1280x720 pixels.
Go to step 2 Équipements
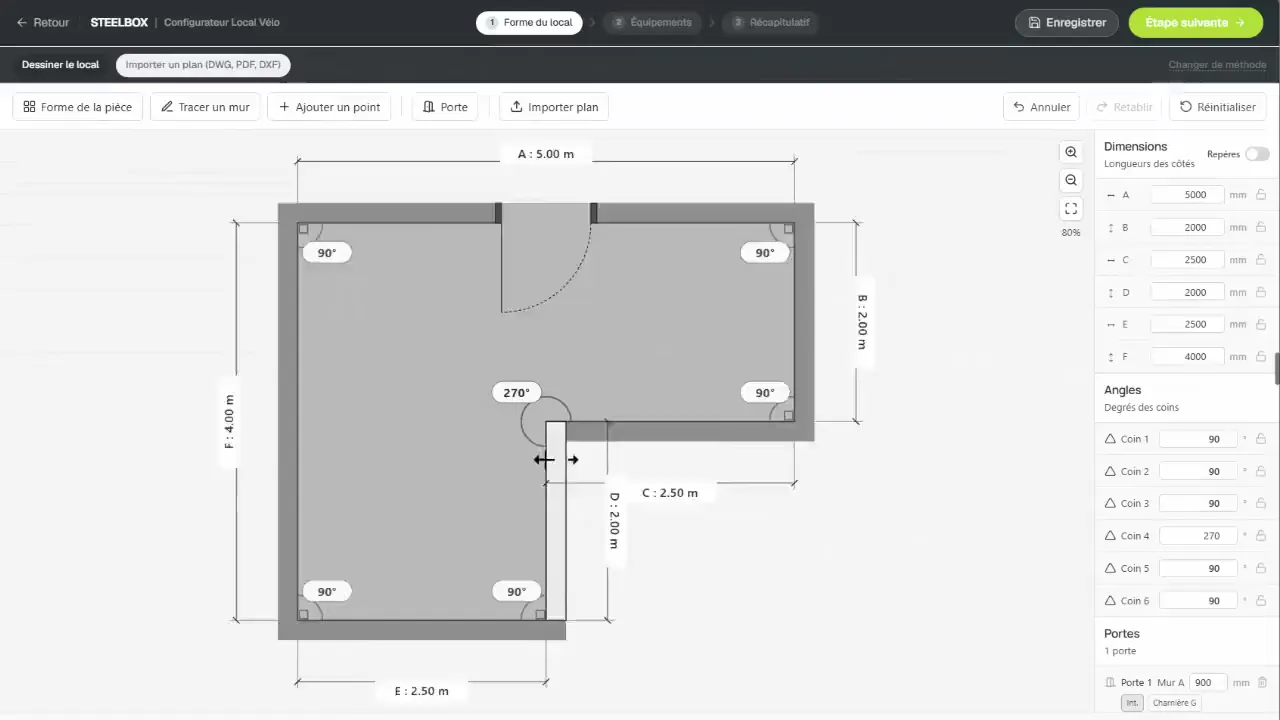652,22
